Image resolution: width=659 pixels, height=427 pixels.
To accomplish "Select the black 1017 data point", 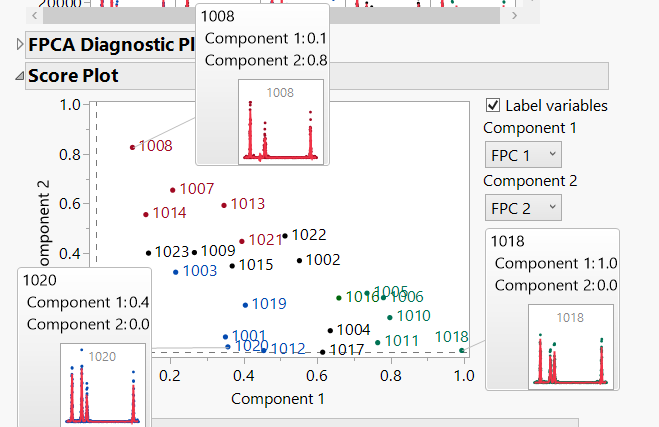I will [322, 351].
